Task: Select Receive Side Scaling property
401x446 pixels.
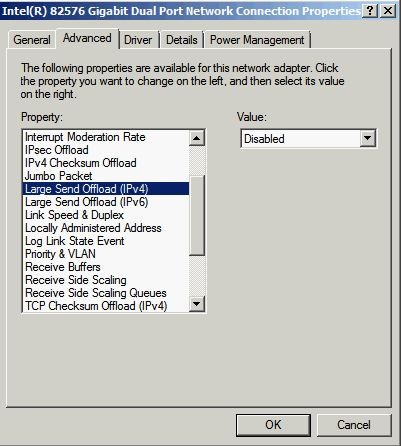Action: (x=106, y=280)
